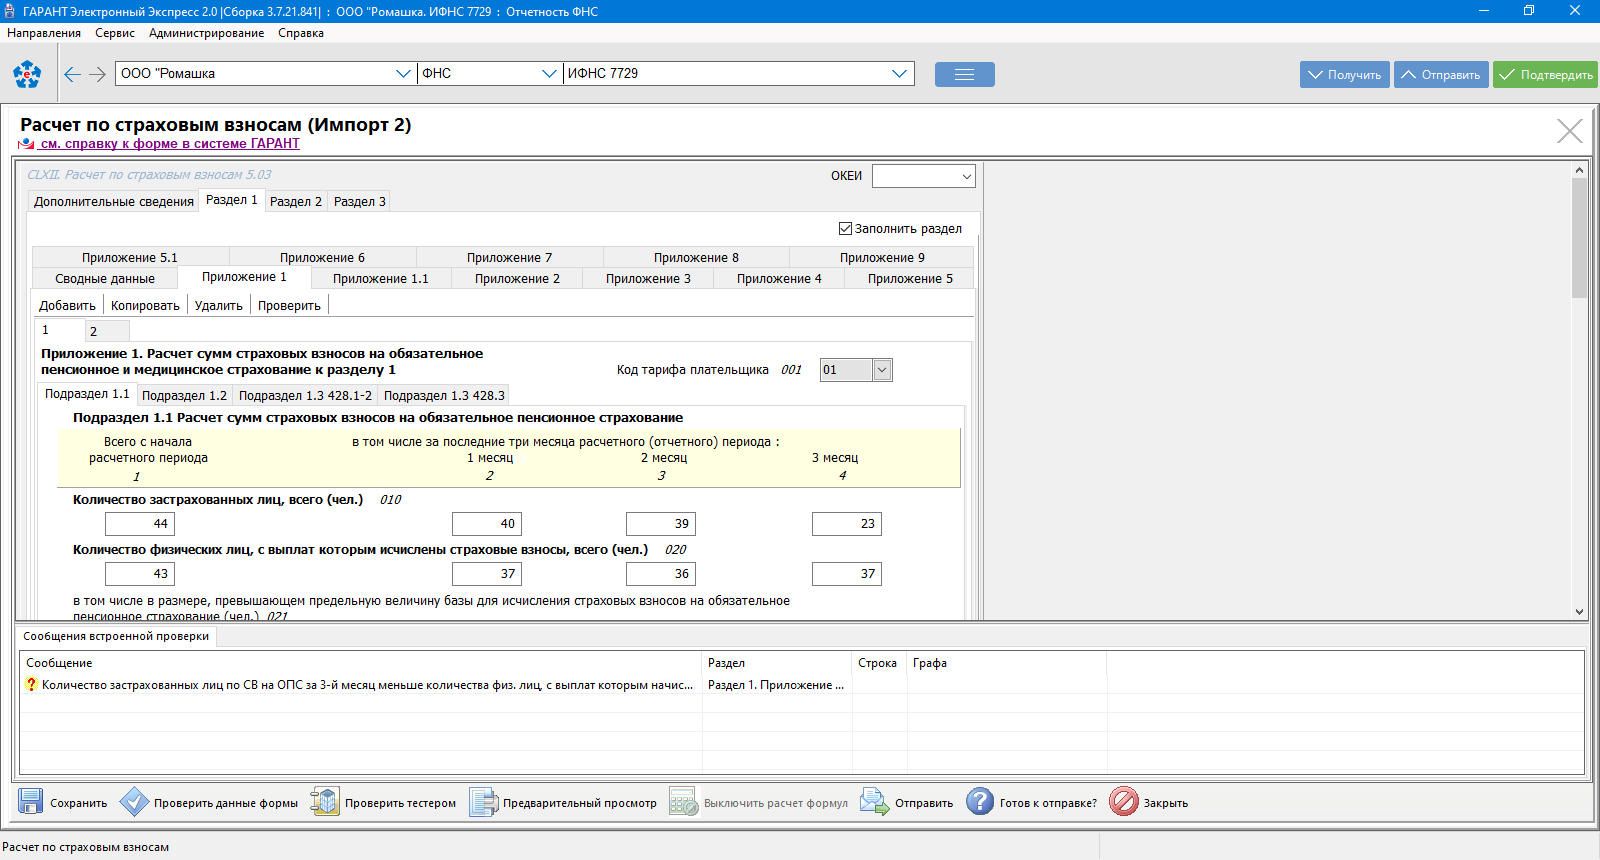Open the ОКЕИ dropdown list

coord(966,177)
